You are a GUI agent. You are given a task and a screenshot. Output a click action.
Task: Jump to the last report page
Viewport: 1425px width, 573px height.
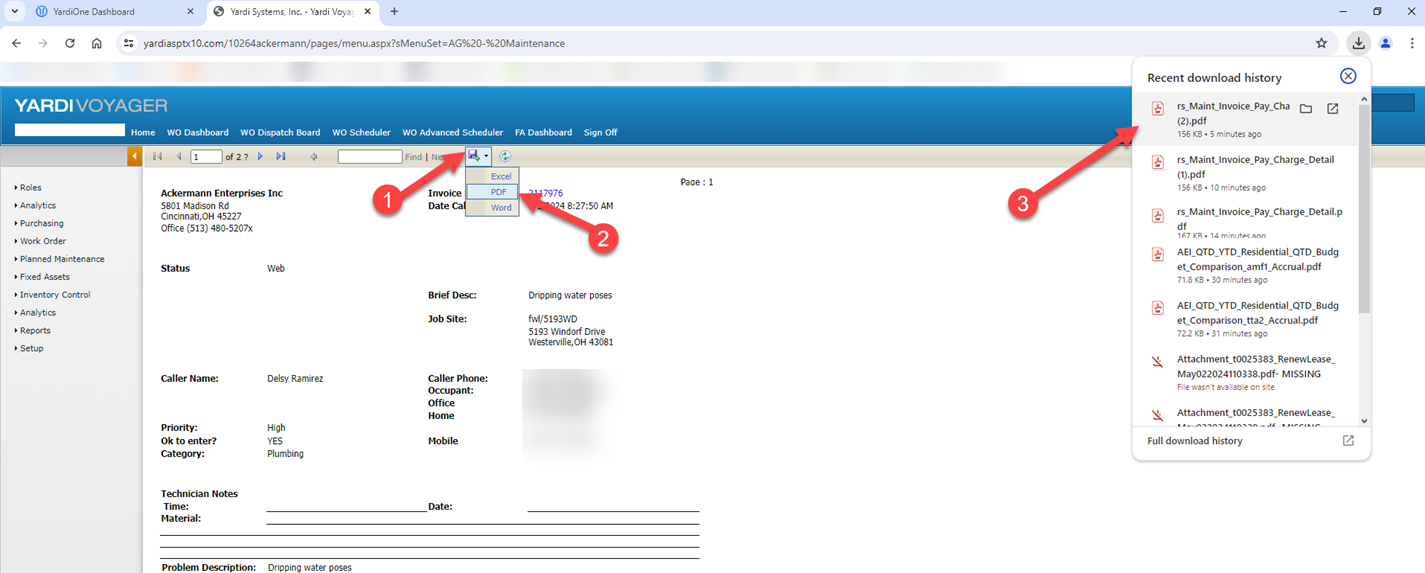pos(281,157)
